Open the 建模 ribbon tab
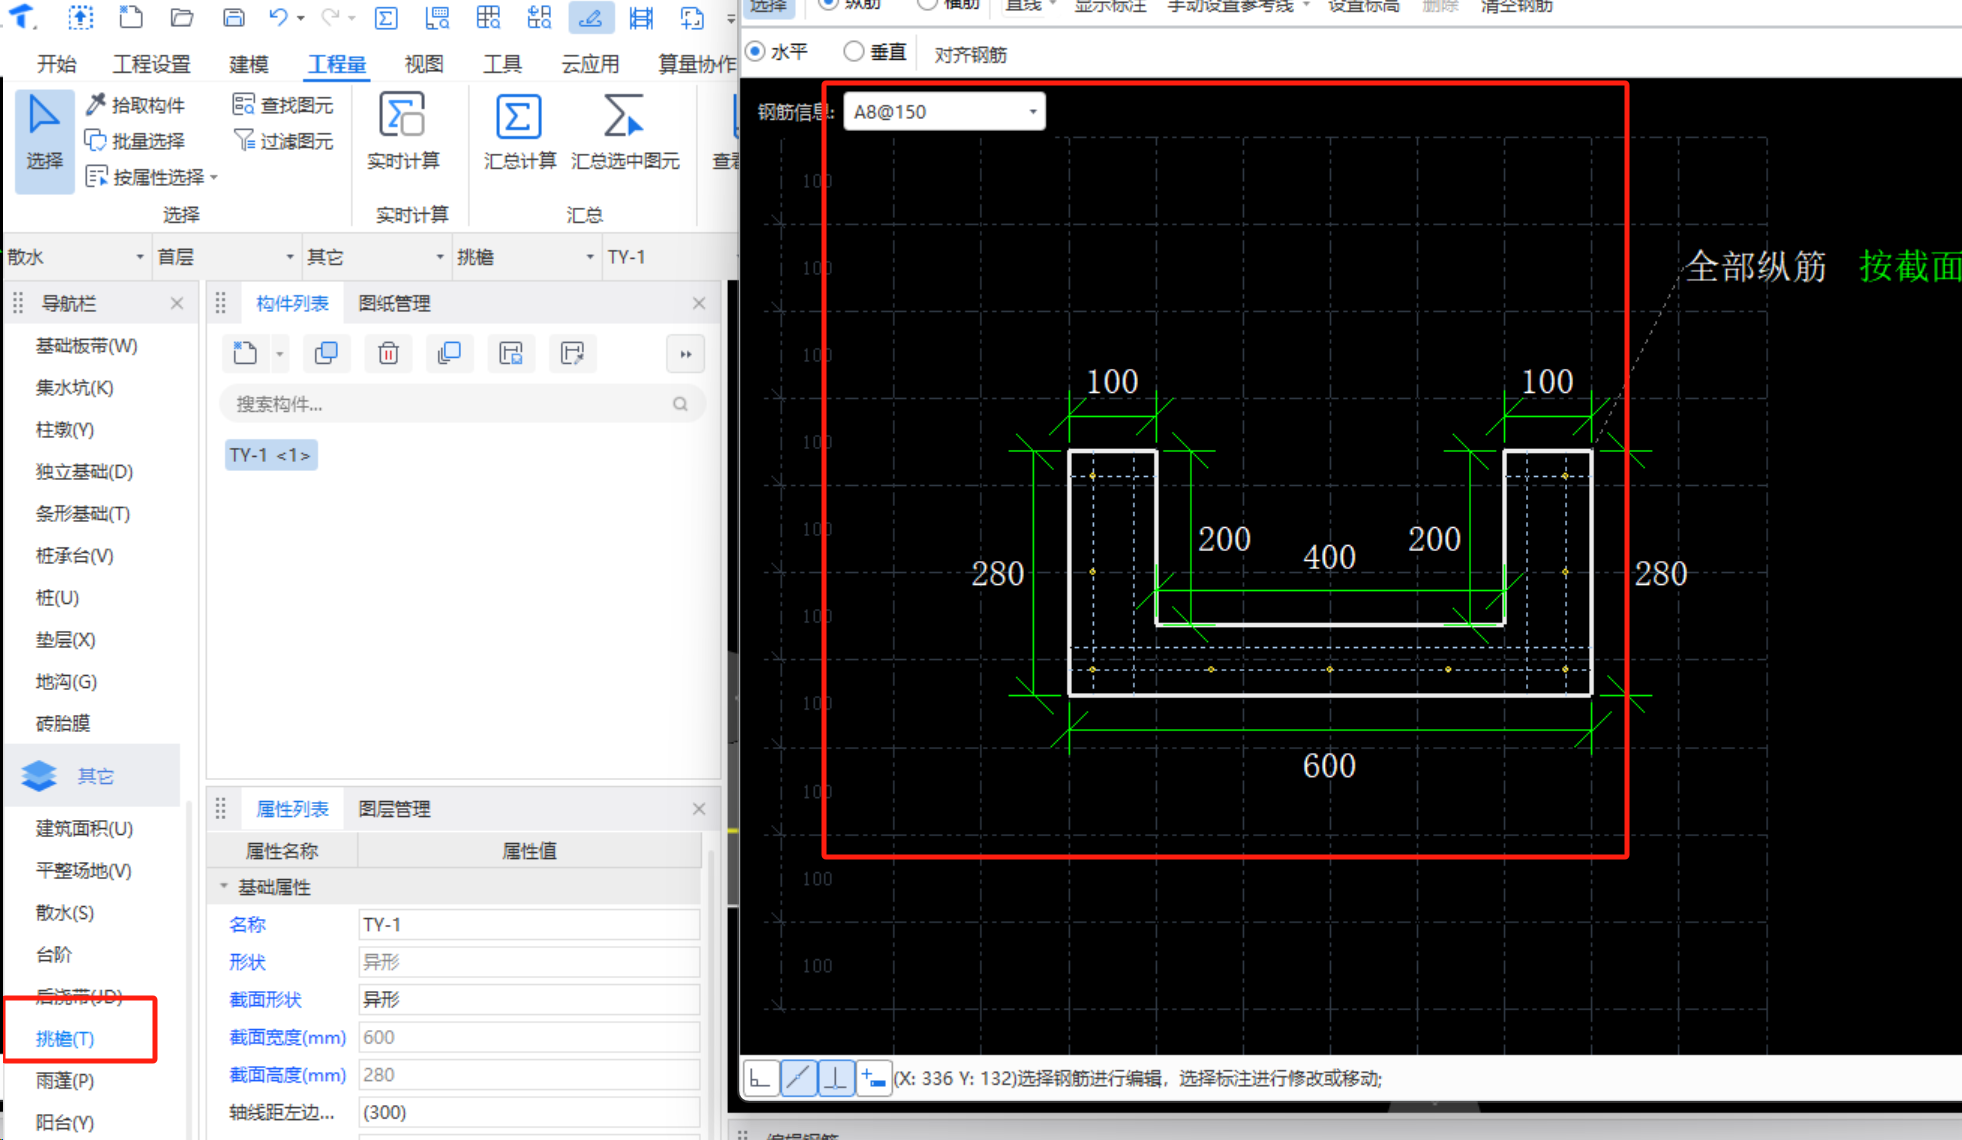1962x1140 pixels. tap(248, 64)
